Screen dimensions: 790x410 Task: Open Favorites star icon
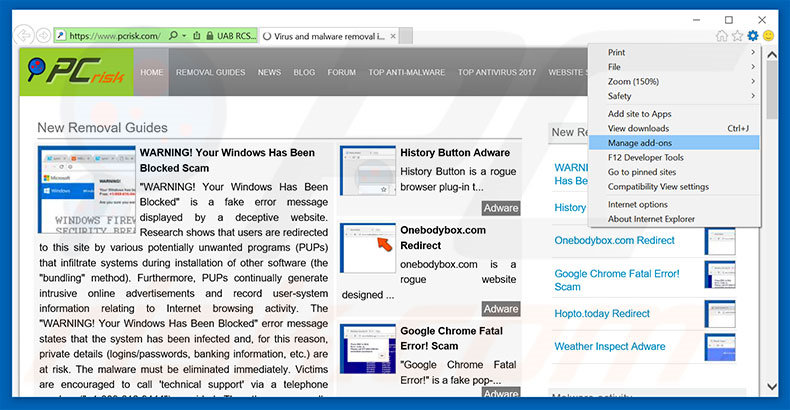(x=737, y=35)
